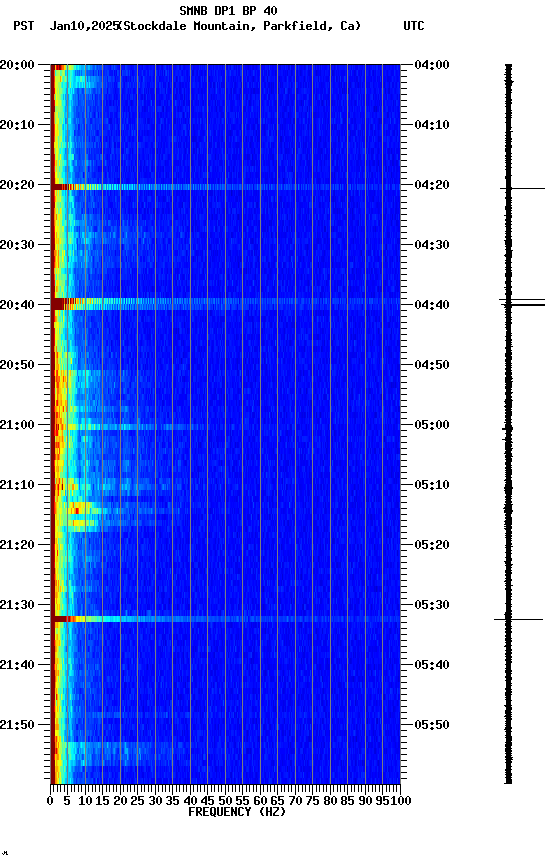Click the title text 'SMNB DP1 BP 40'
552x864 pixels.
(228, 10)
